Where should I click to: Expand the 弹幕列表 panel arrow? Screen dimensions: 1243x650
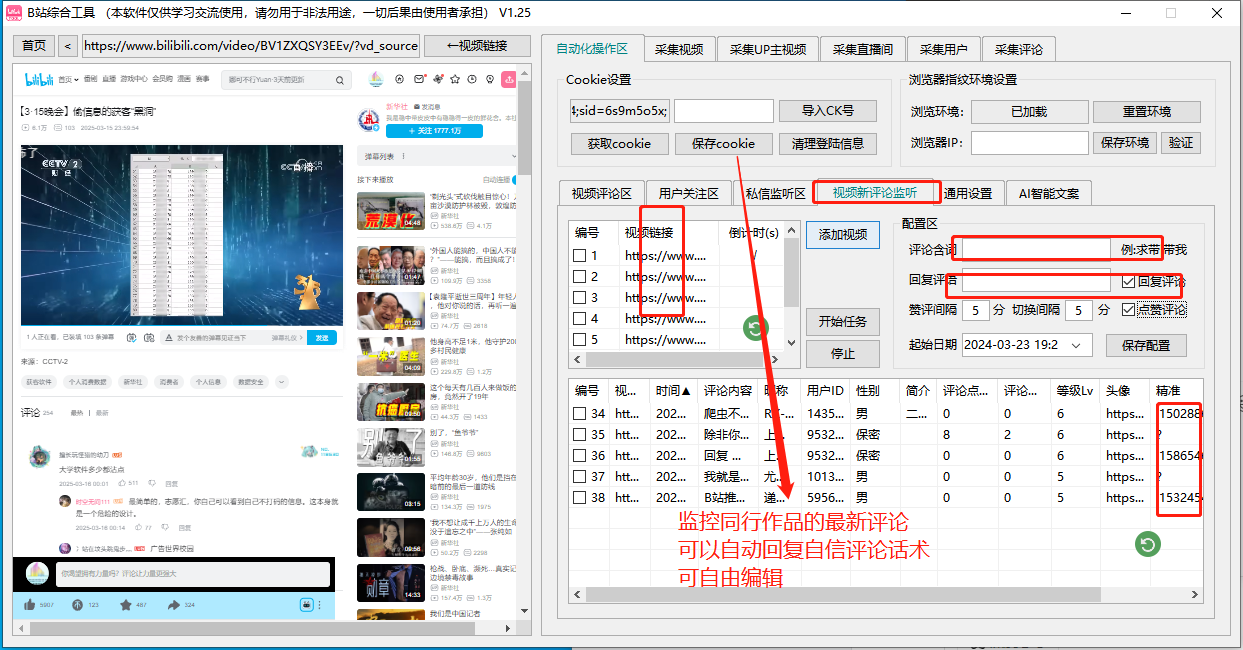click(514, 156)
